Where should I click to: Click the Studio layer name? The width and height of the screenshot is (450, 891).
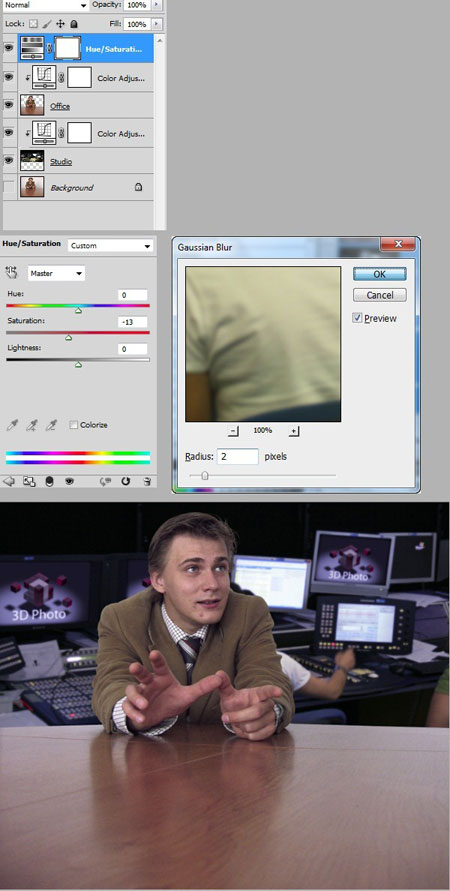pos(61,162)
